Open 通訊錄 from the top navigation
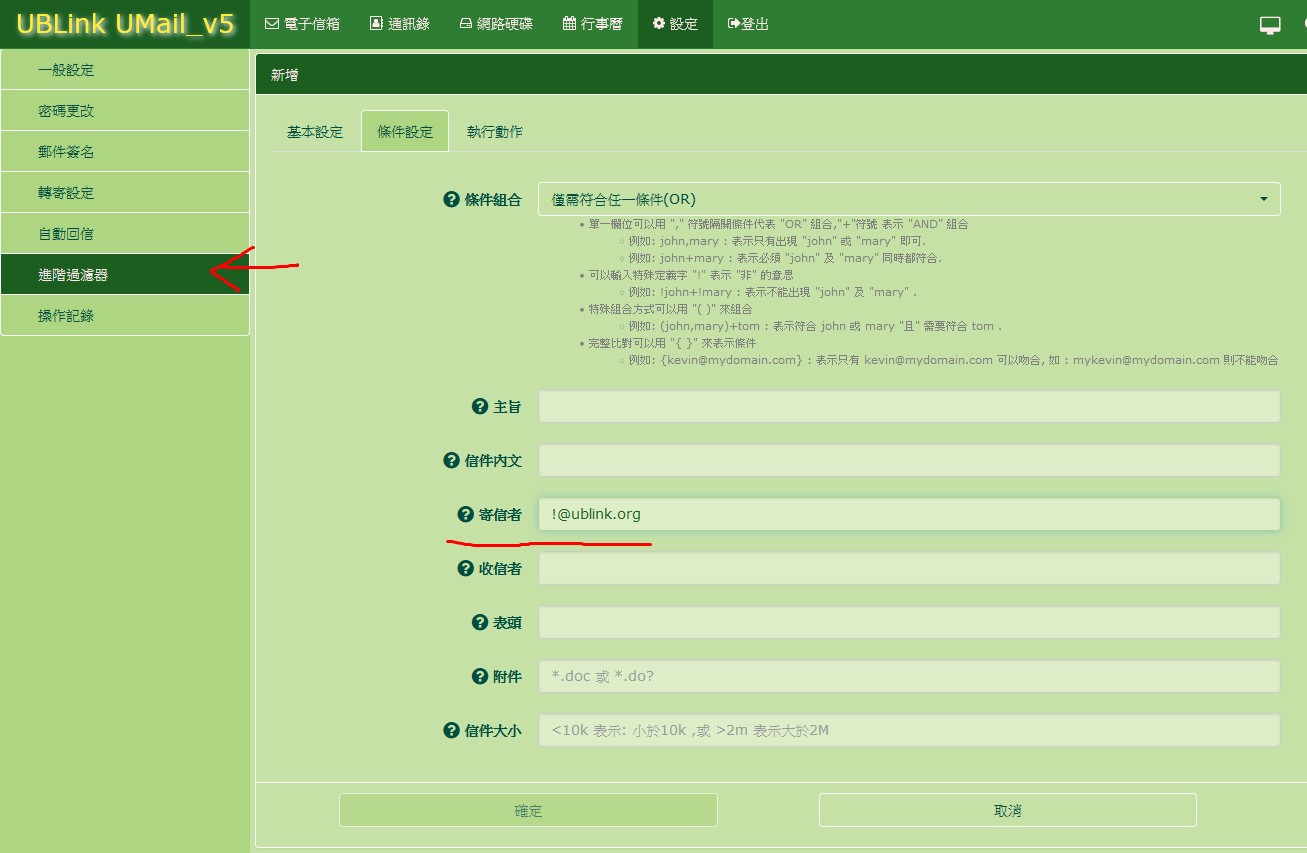The image size is (1307, 853). point(399,24)
